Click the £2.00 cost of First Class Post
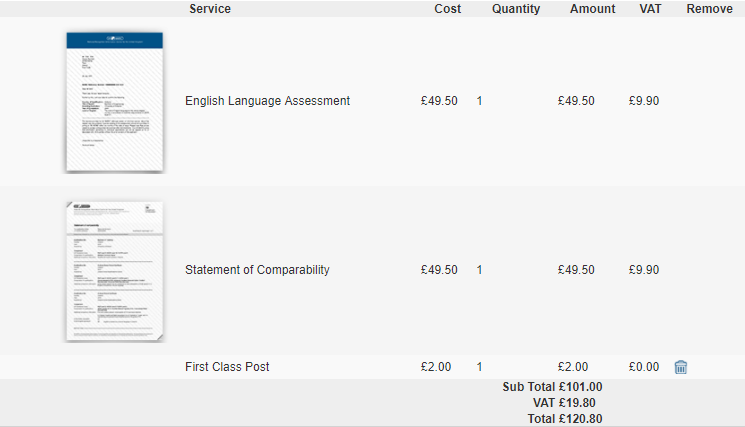The image size is (745, 427). click(436, 367)
